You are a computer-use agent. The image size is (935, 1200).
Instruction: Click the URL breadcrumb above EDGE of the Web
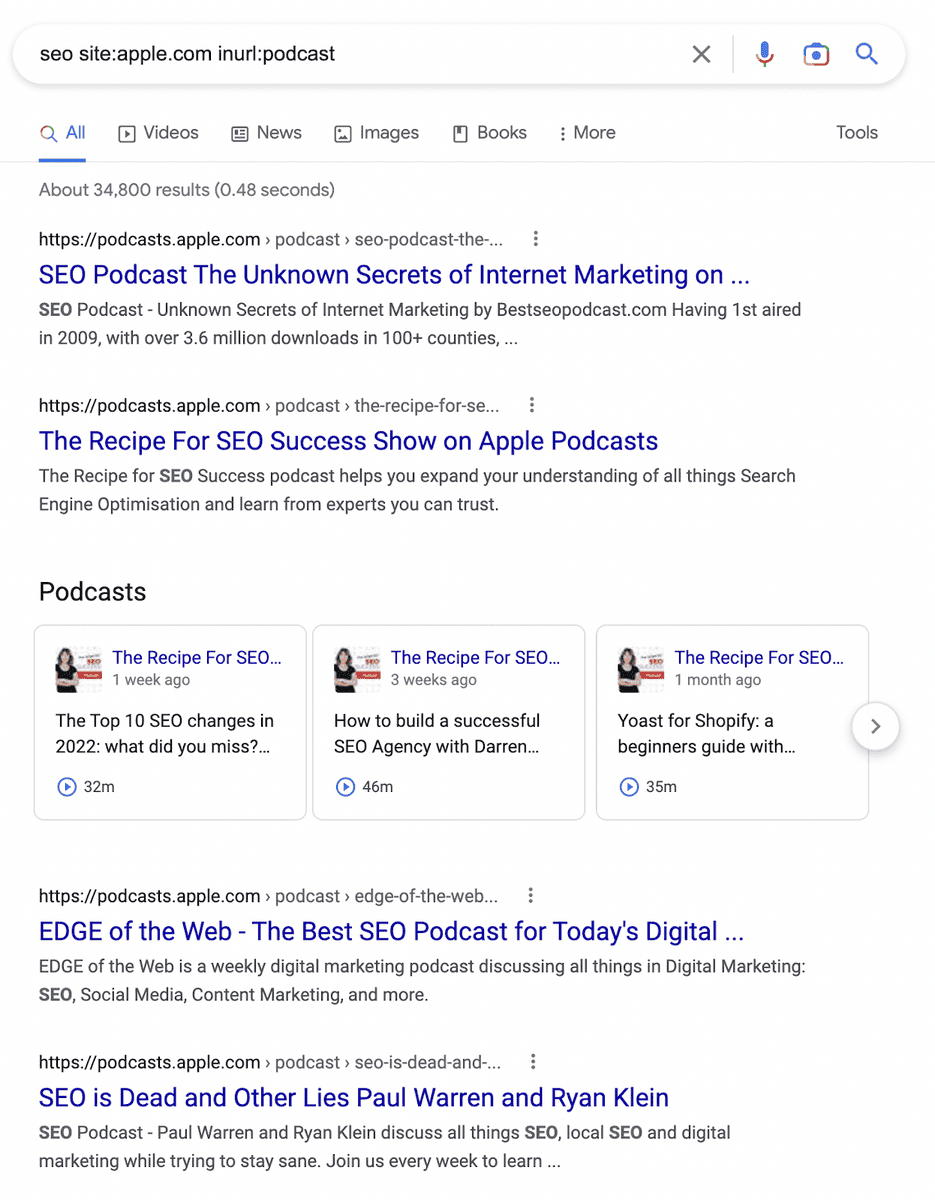click(268, 895)
